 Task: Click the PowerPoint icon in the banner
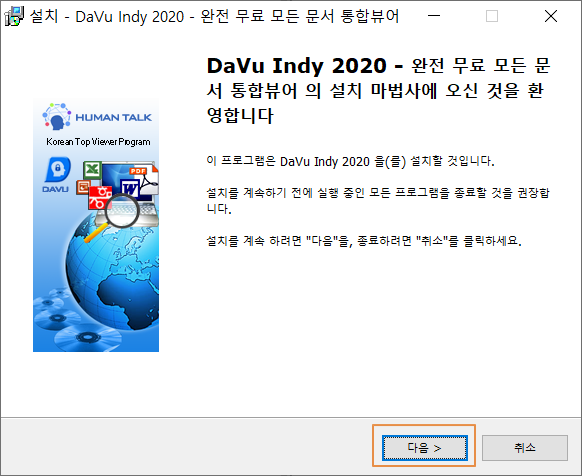click(x=83, y=187)
